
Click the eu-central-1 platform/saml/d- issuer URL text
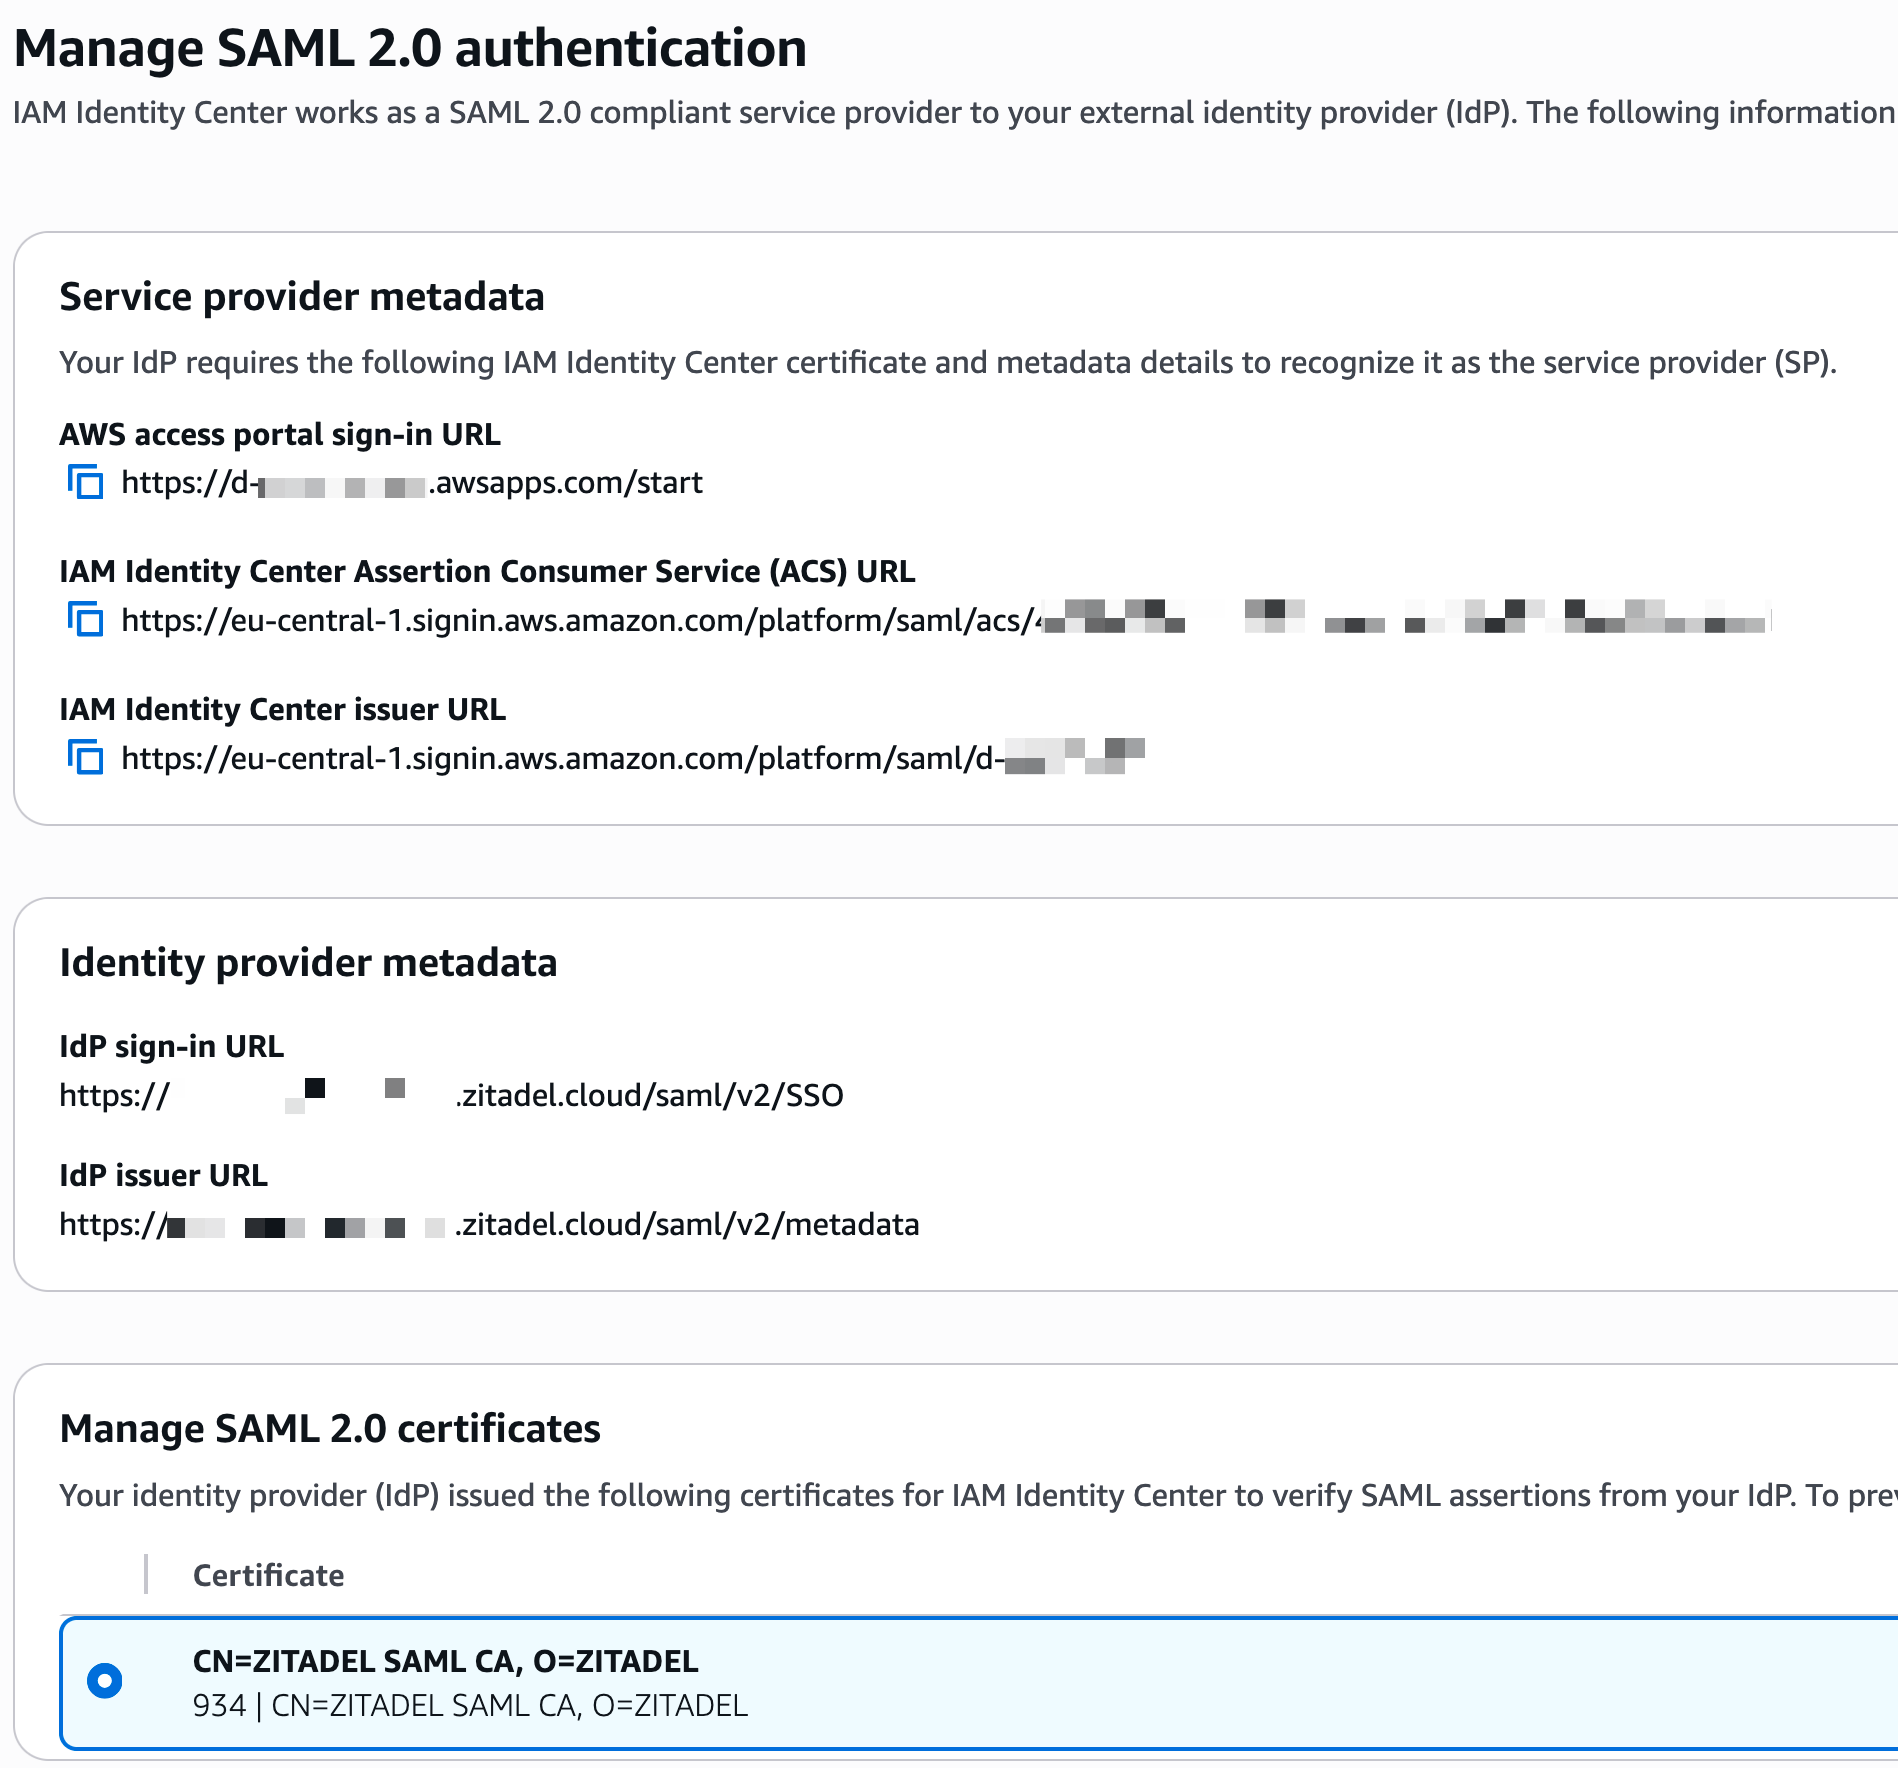[560, 759]
